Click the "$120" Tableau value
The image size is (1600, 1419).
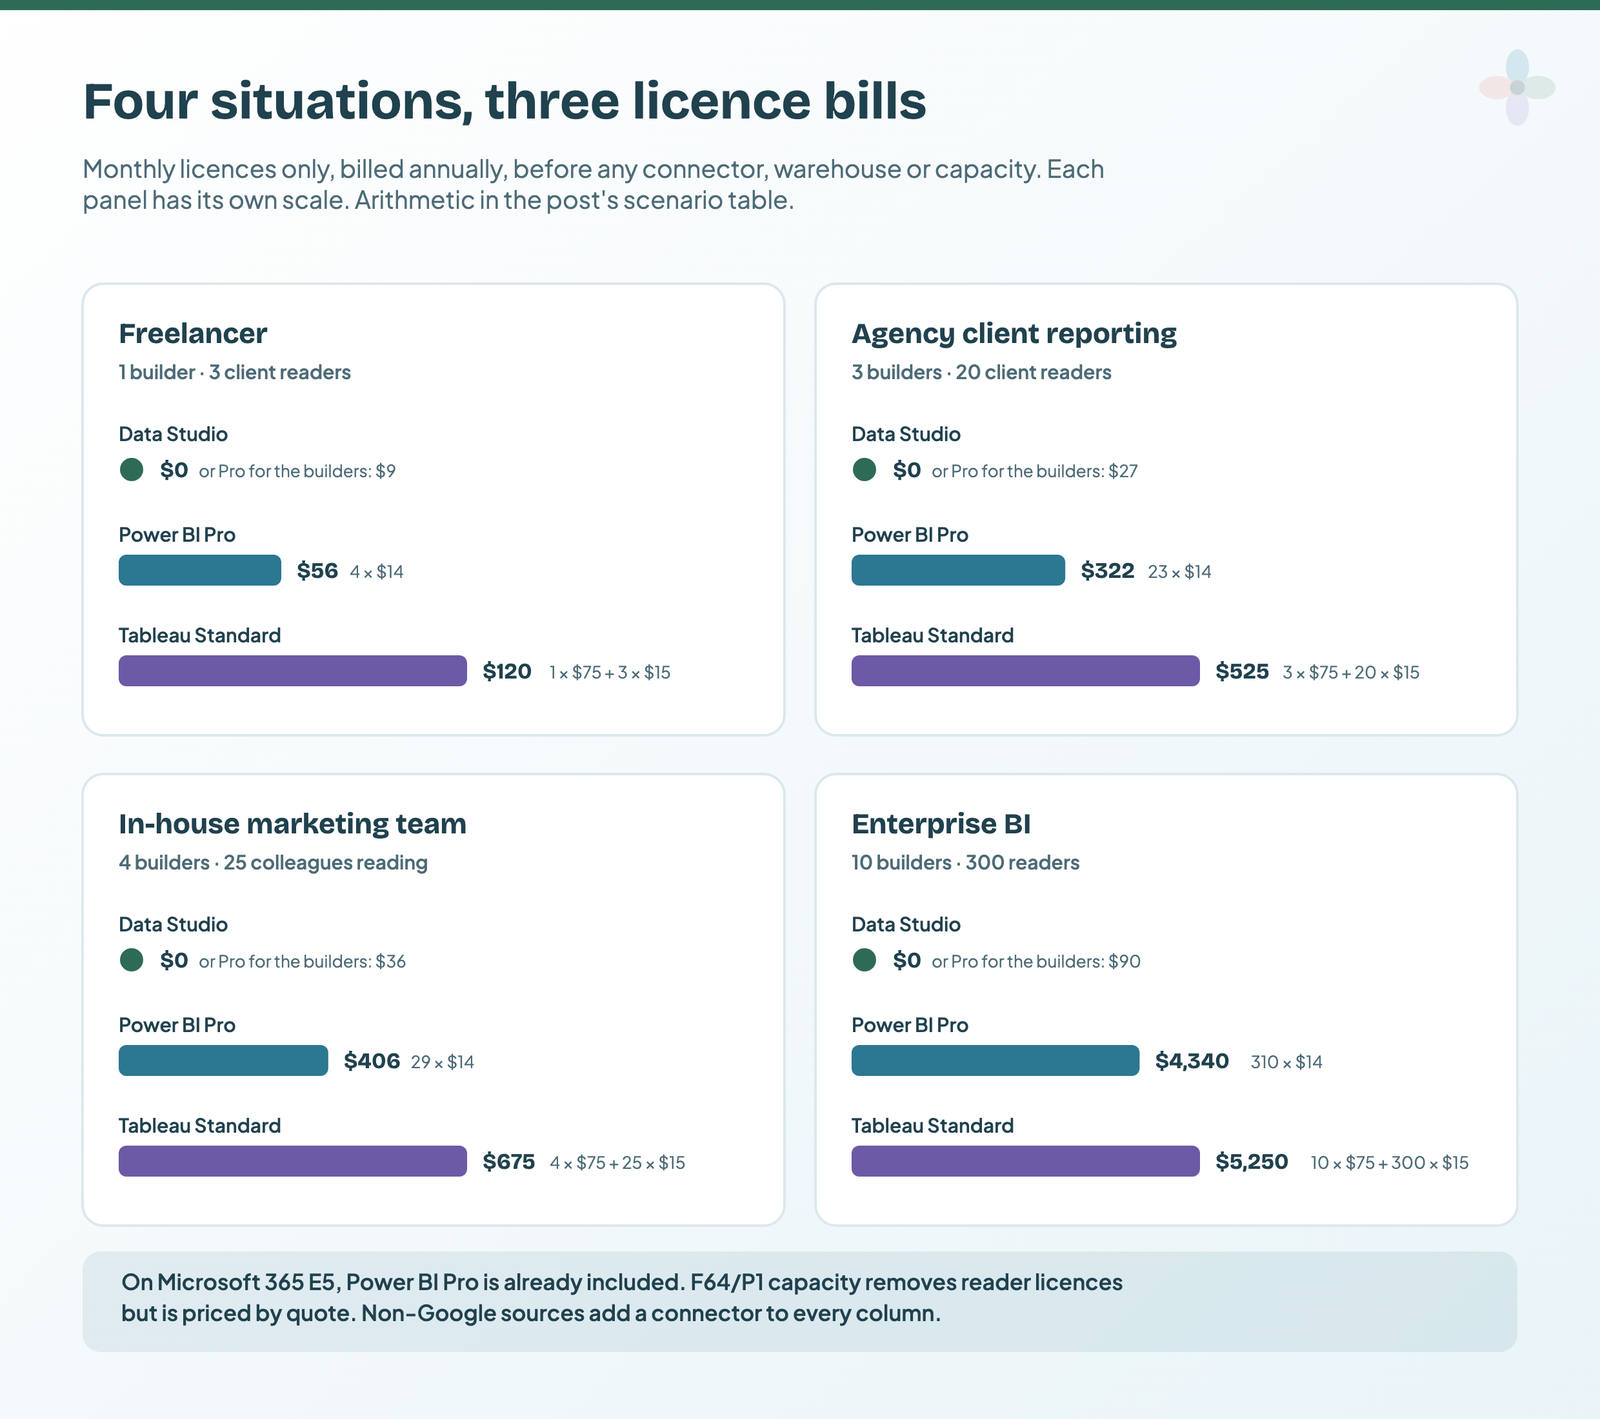point(507,671)
